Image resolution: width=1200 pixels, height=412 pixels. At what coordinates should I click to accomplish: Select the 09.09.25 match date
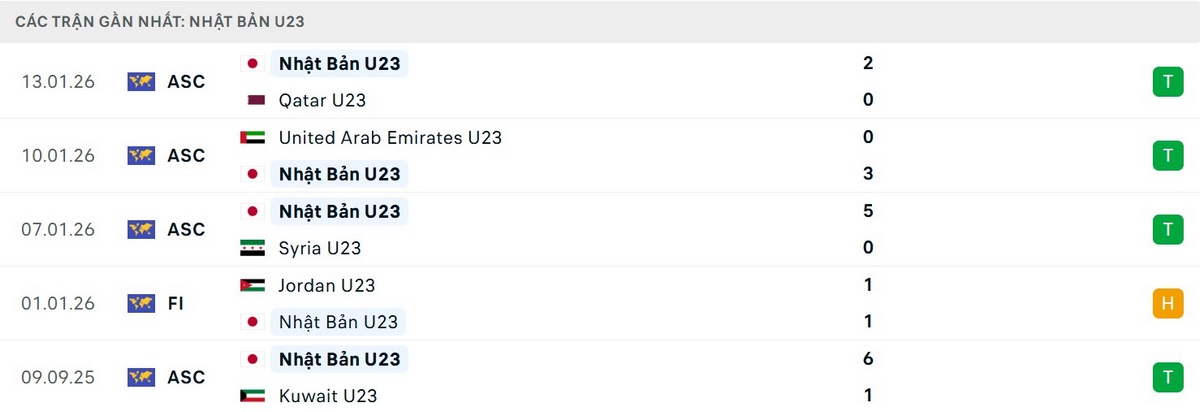pyautogui.click(x=58, y=377)
